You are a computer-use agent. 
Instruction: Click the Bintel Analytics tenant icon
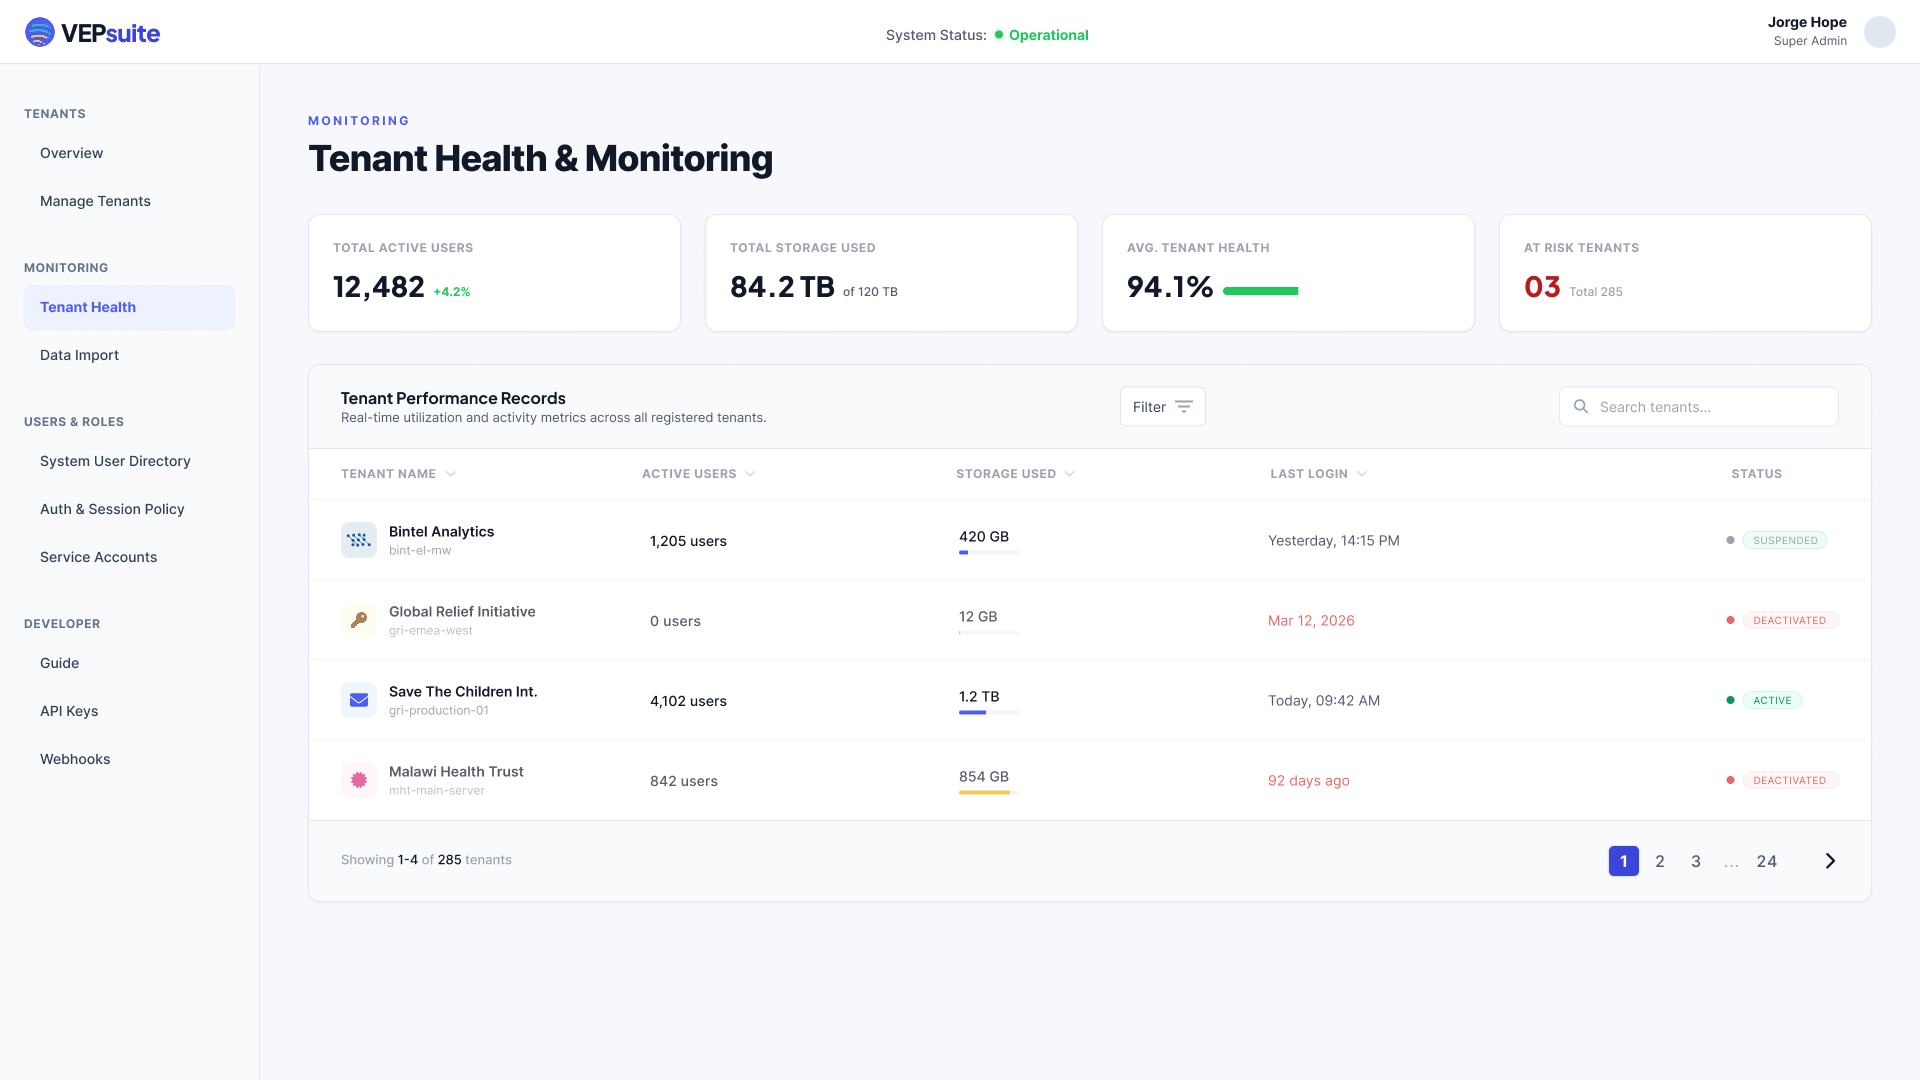click(x=359, y=540)
